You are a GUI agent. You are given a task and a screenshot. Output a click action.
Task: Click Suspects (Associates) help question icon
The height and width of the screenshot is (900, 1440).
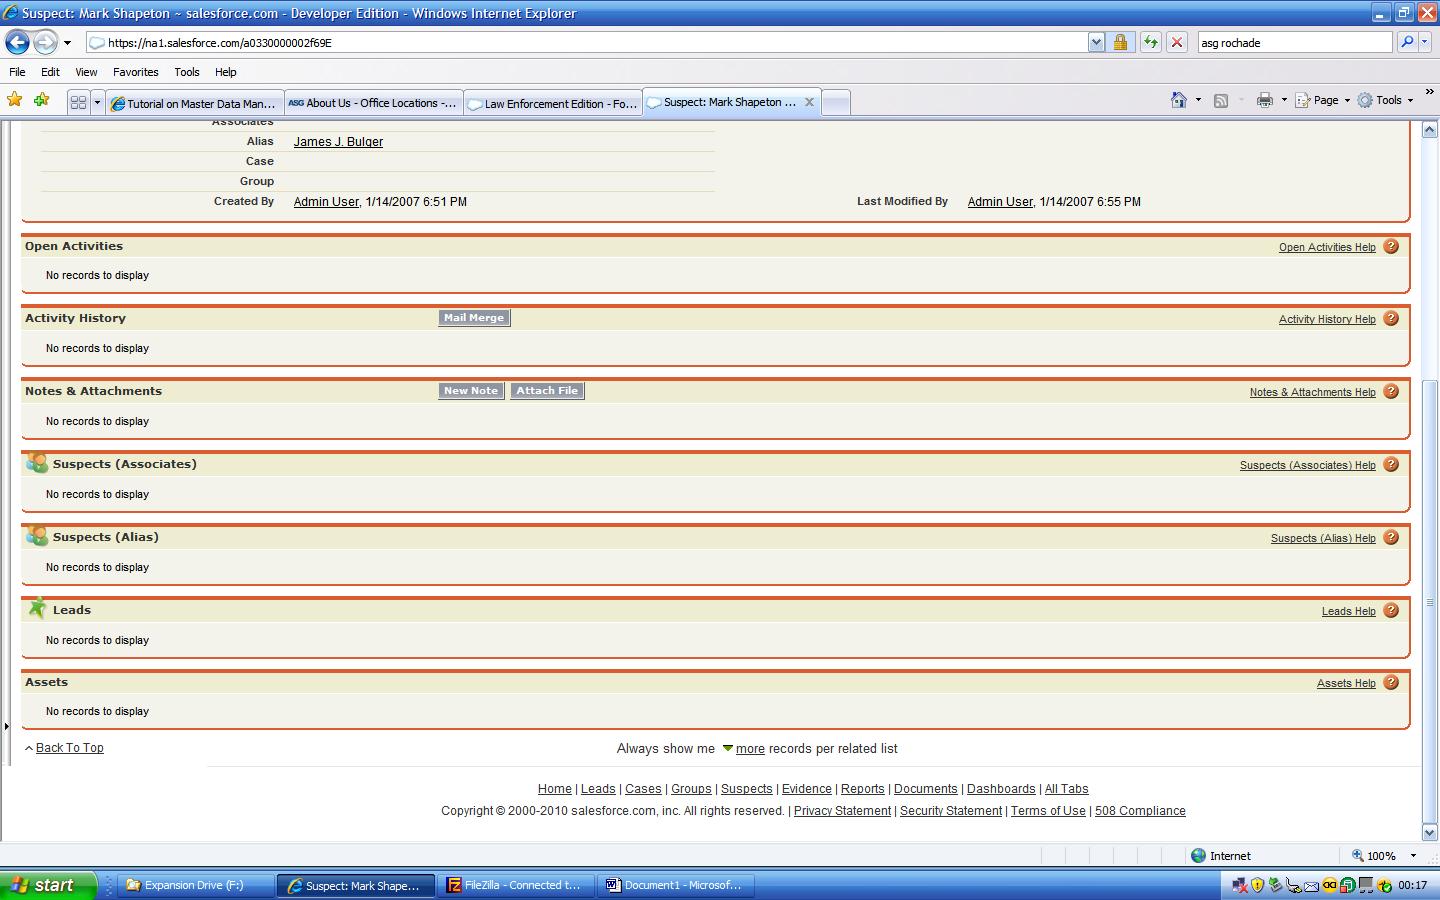tap(1391, 464)
